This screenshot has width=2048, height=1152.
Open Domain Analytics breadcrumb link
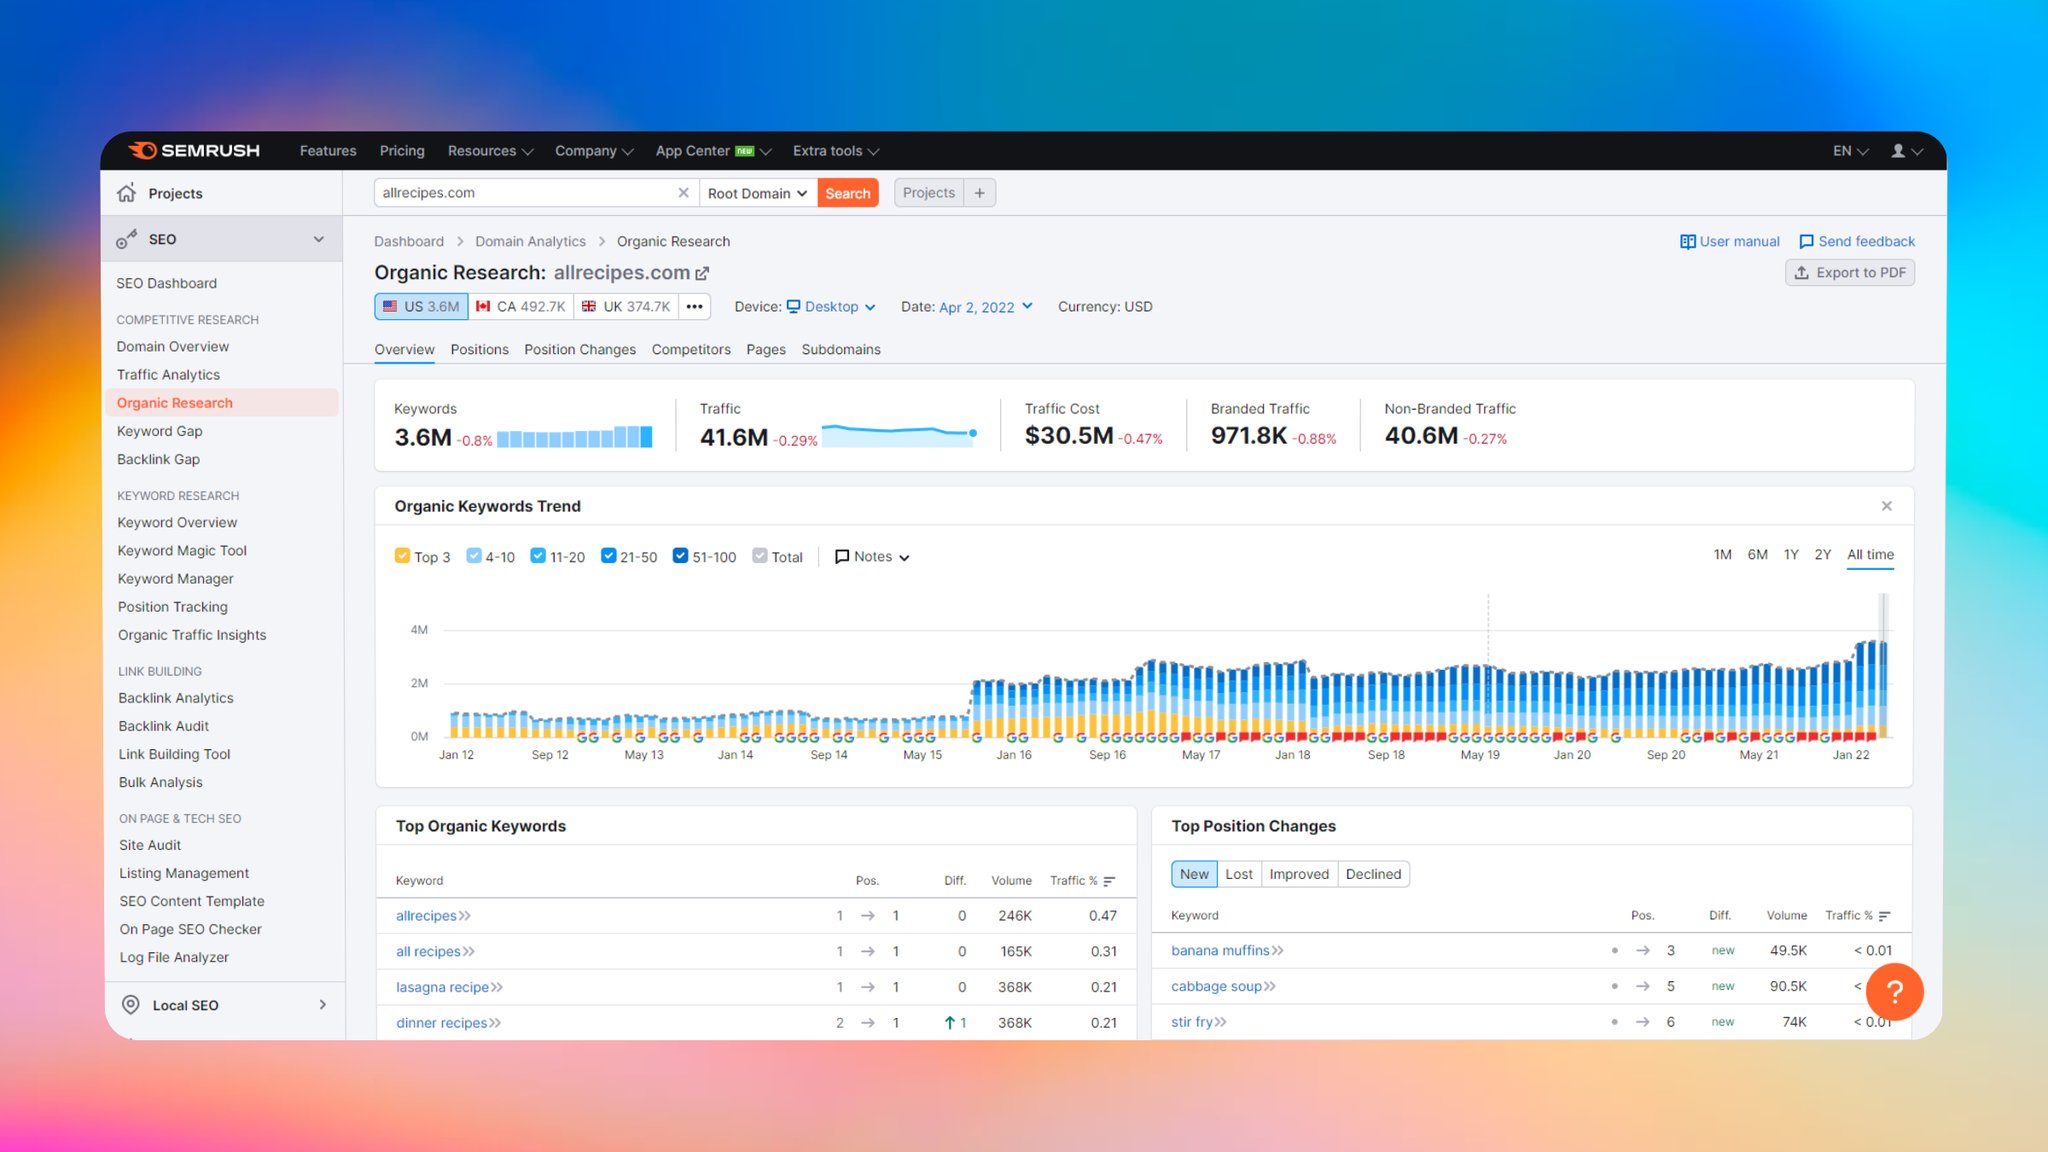tap(530, 241)
